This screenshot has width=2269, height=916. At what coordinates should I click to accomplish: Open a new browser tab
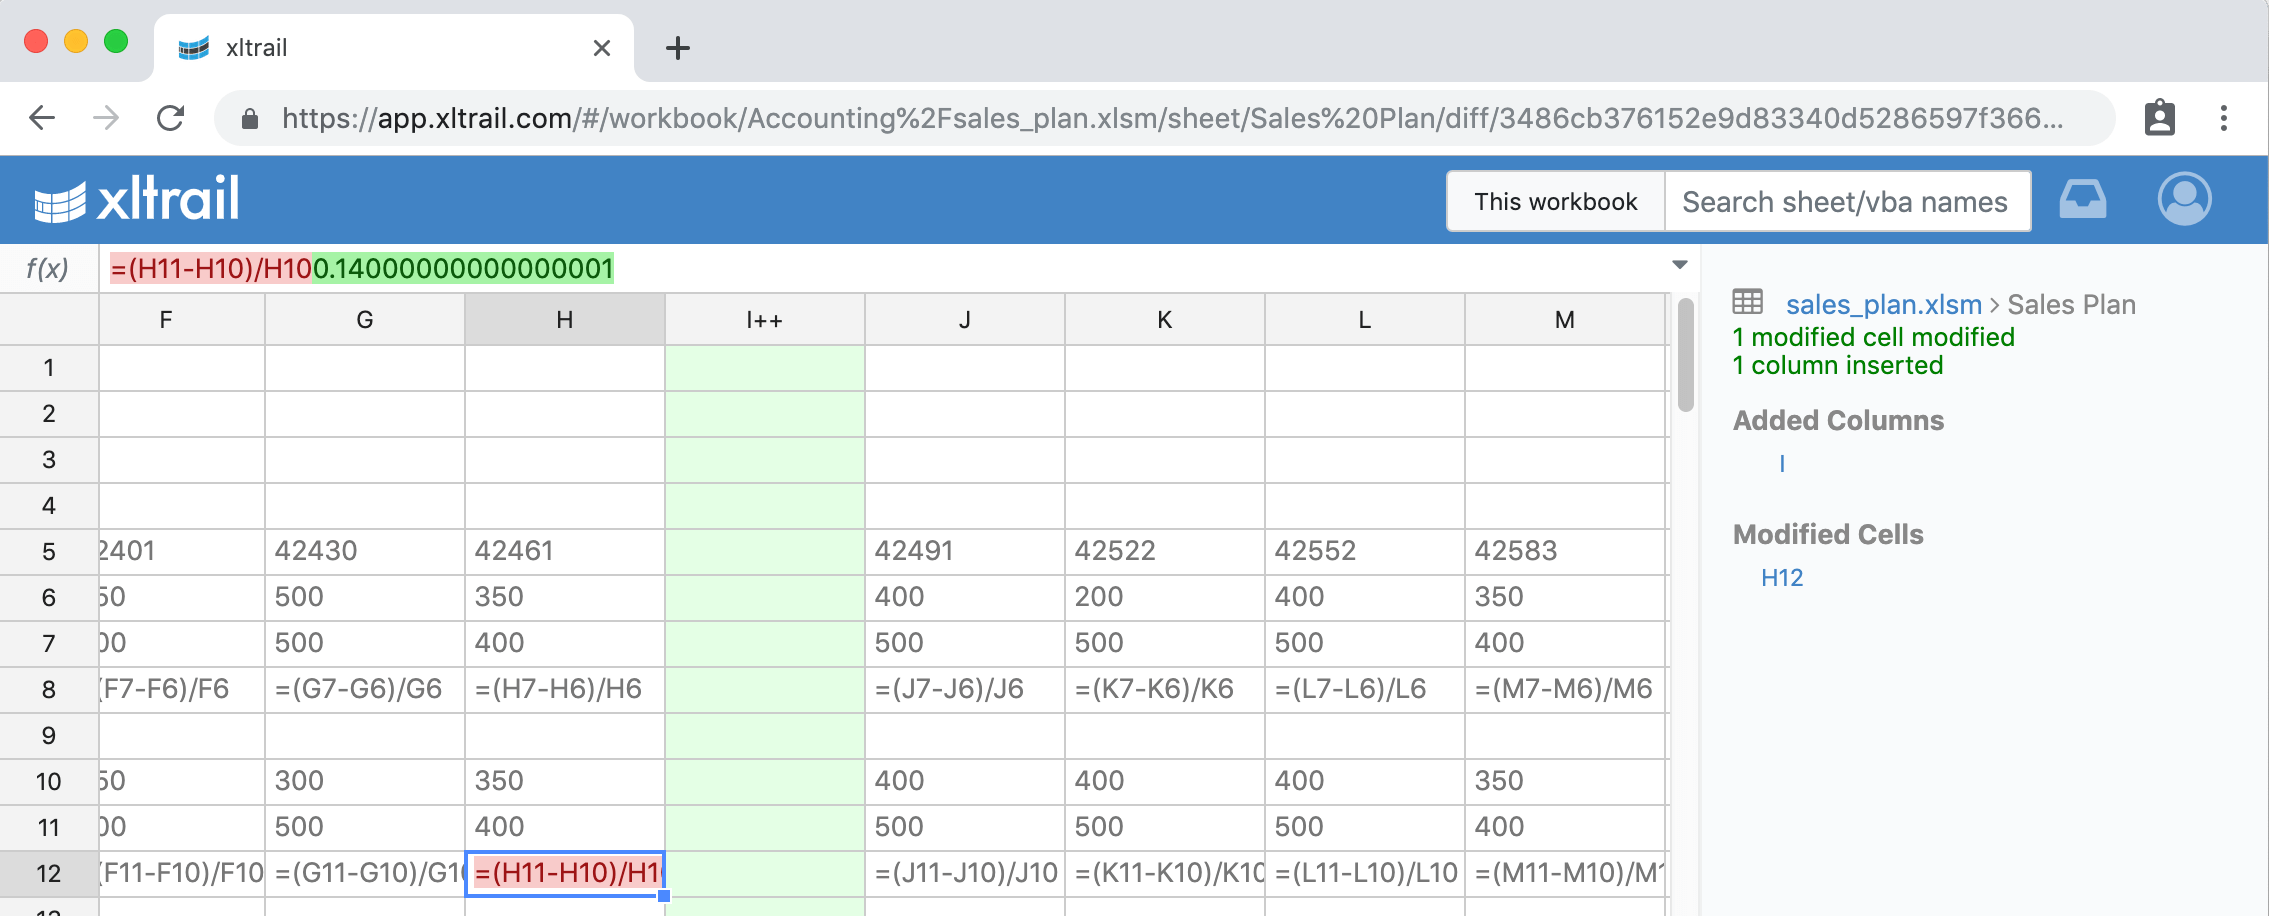click(678, 48)
